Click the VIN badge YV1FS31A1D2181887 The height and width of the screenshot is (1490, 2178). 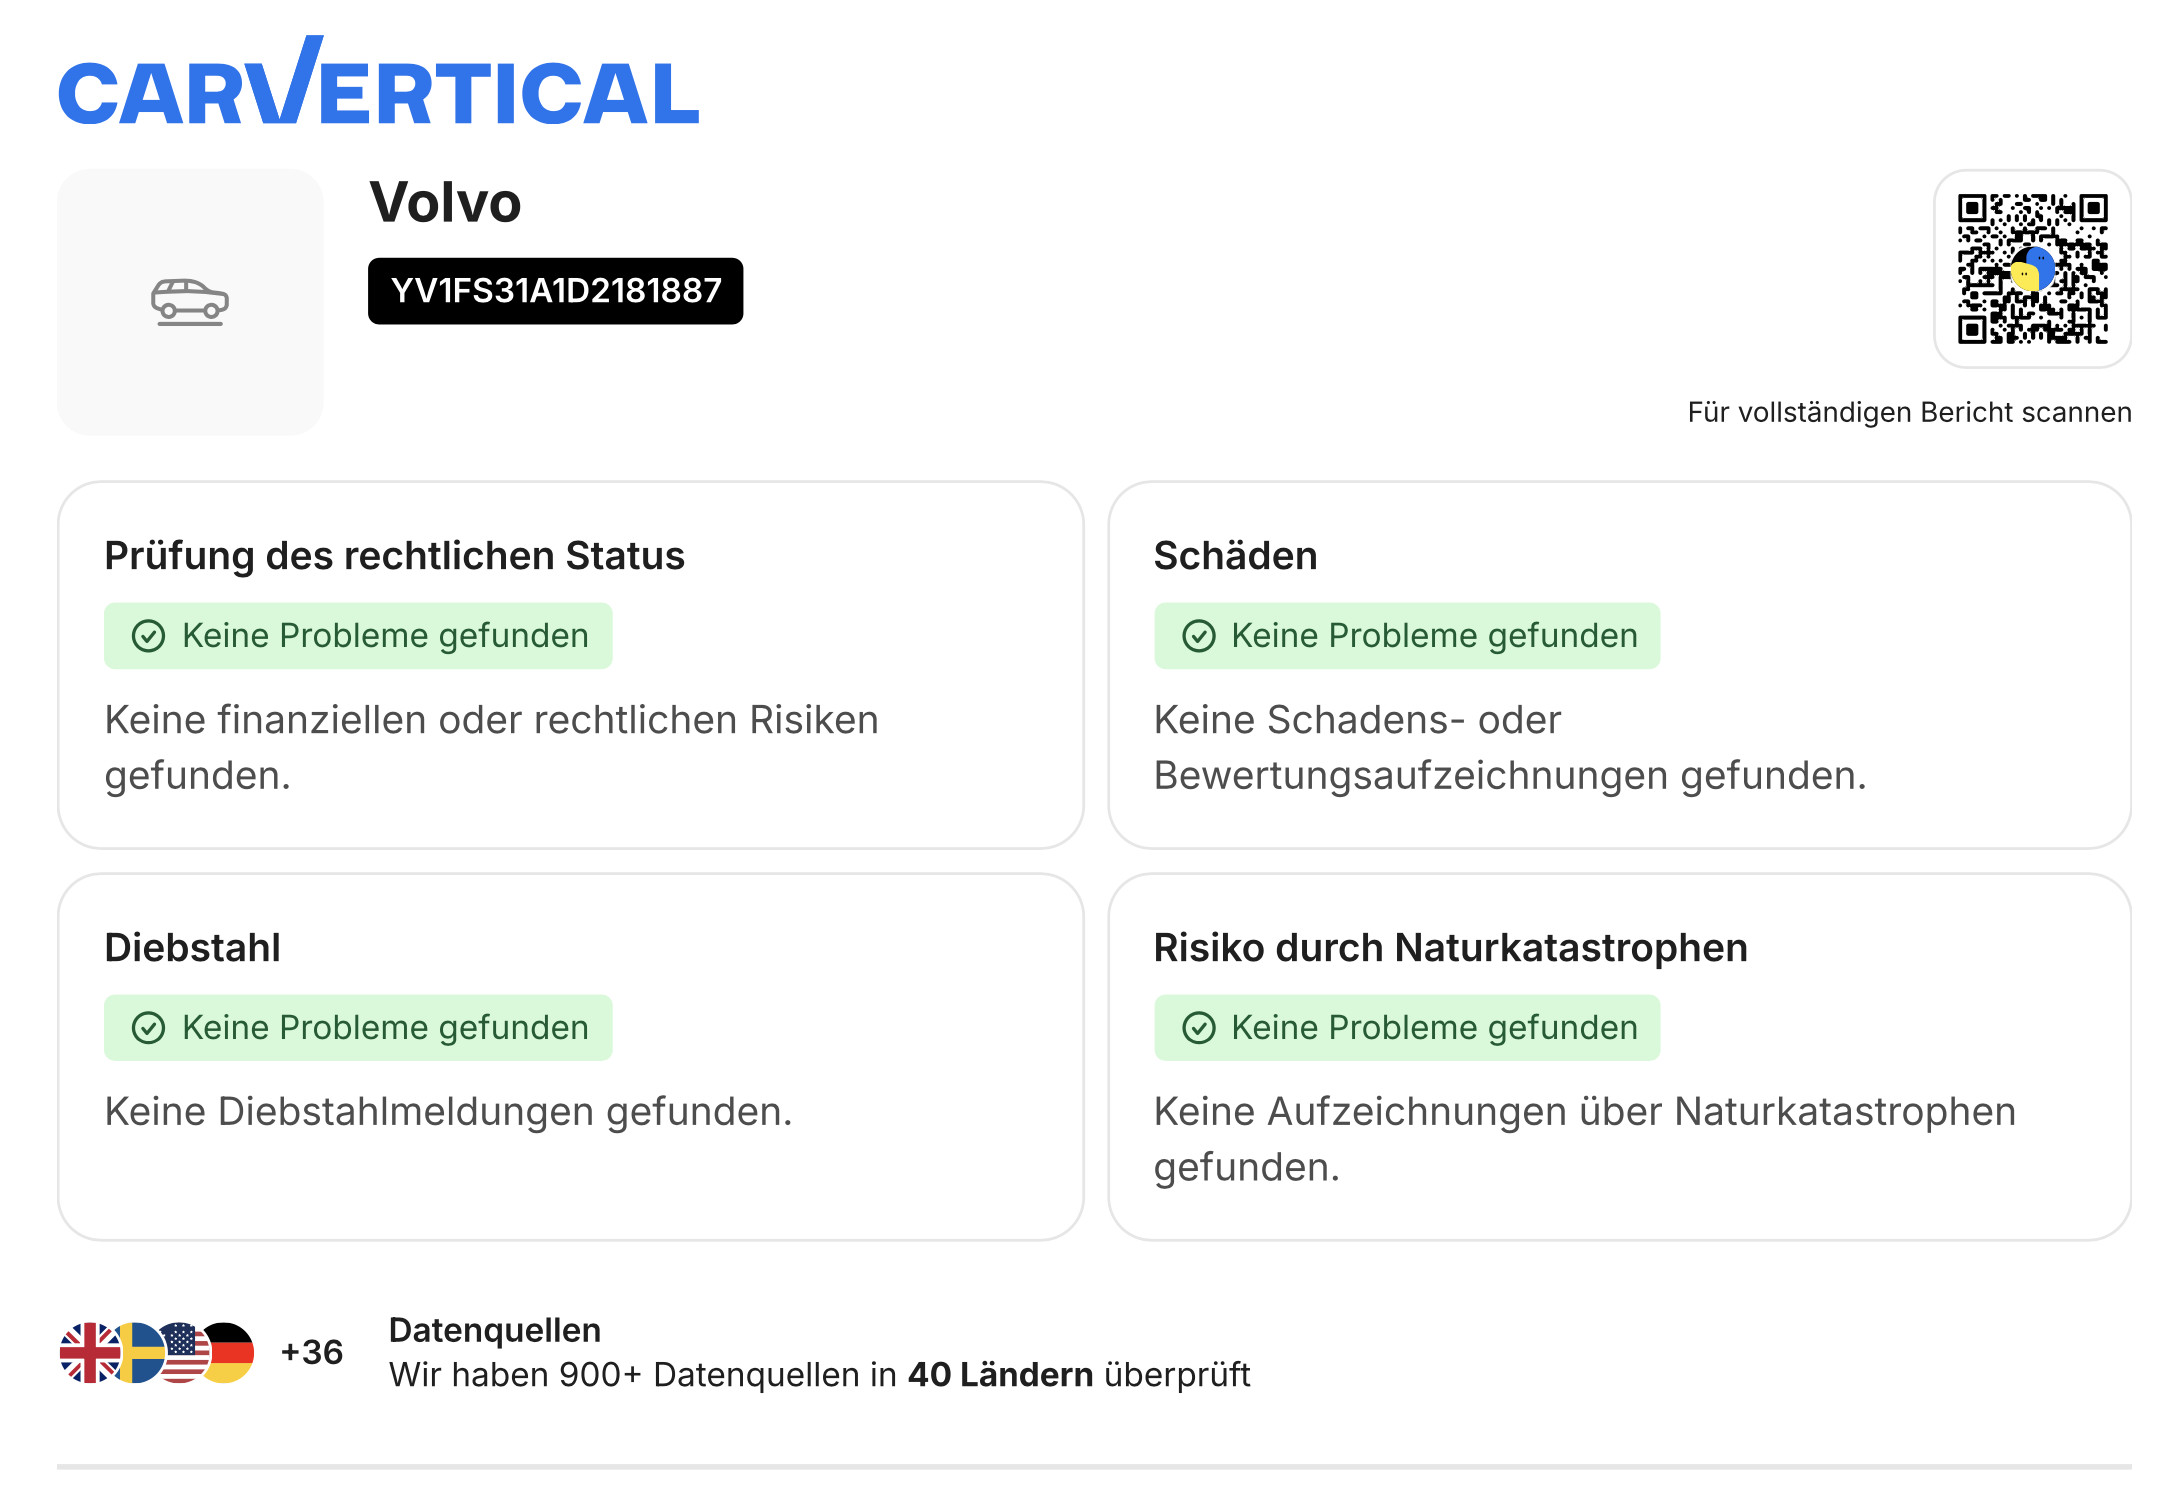[x=555, y=291]
